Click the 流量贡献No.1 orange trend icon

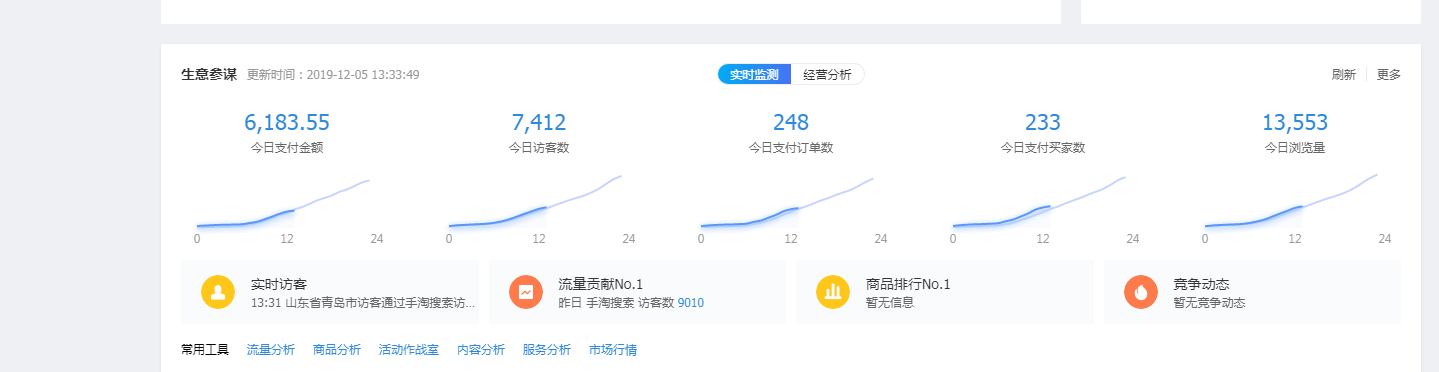pyautogui.click(x=525, y=292)
